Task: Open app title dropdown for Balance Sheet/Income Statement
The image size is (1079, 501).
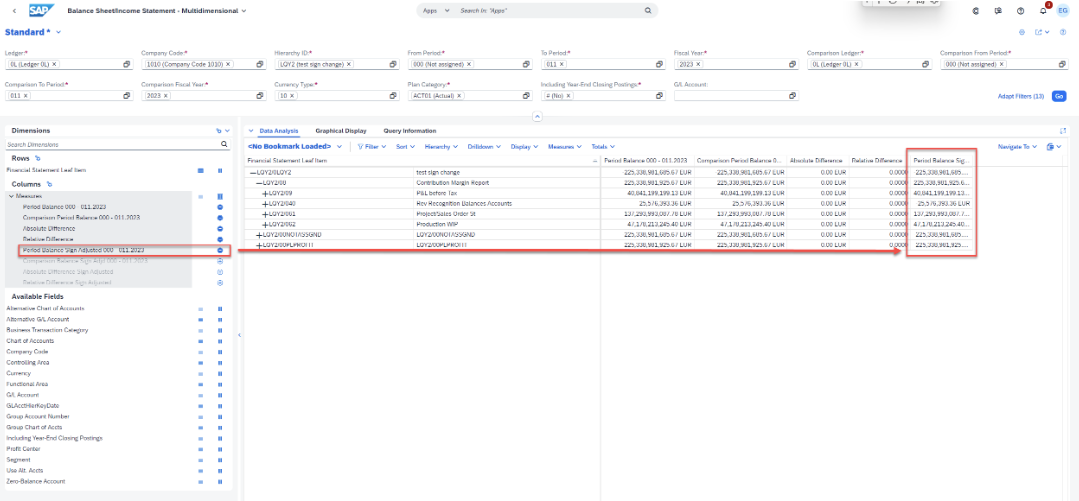Action: (244, 11)
